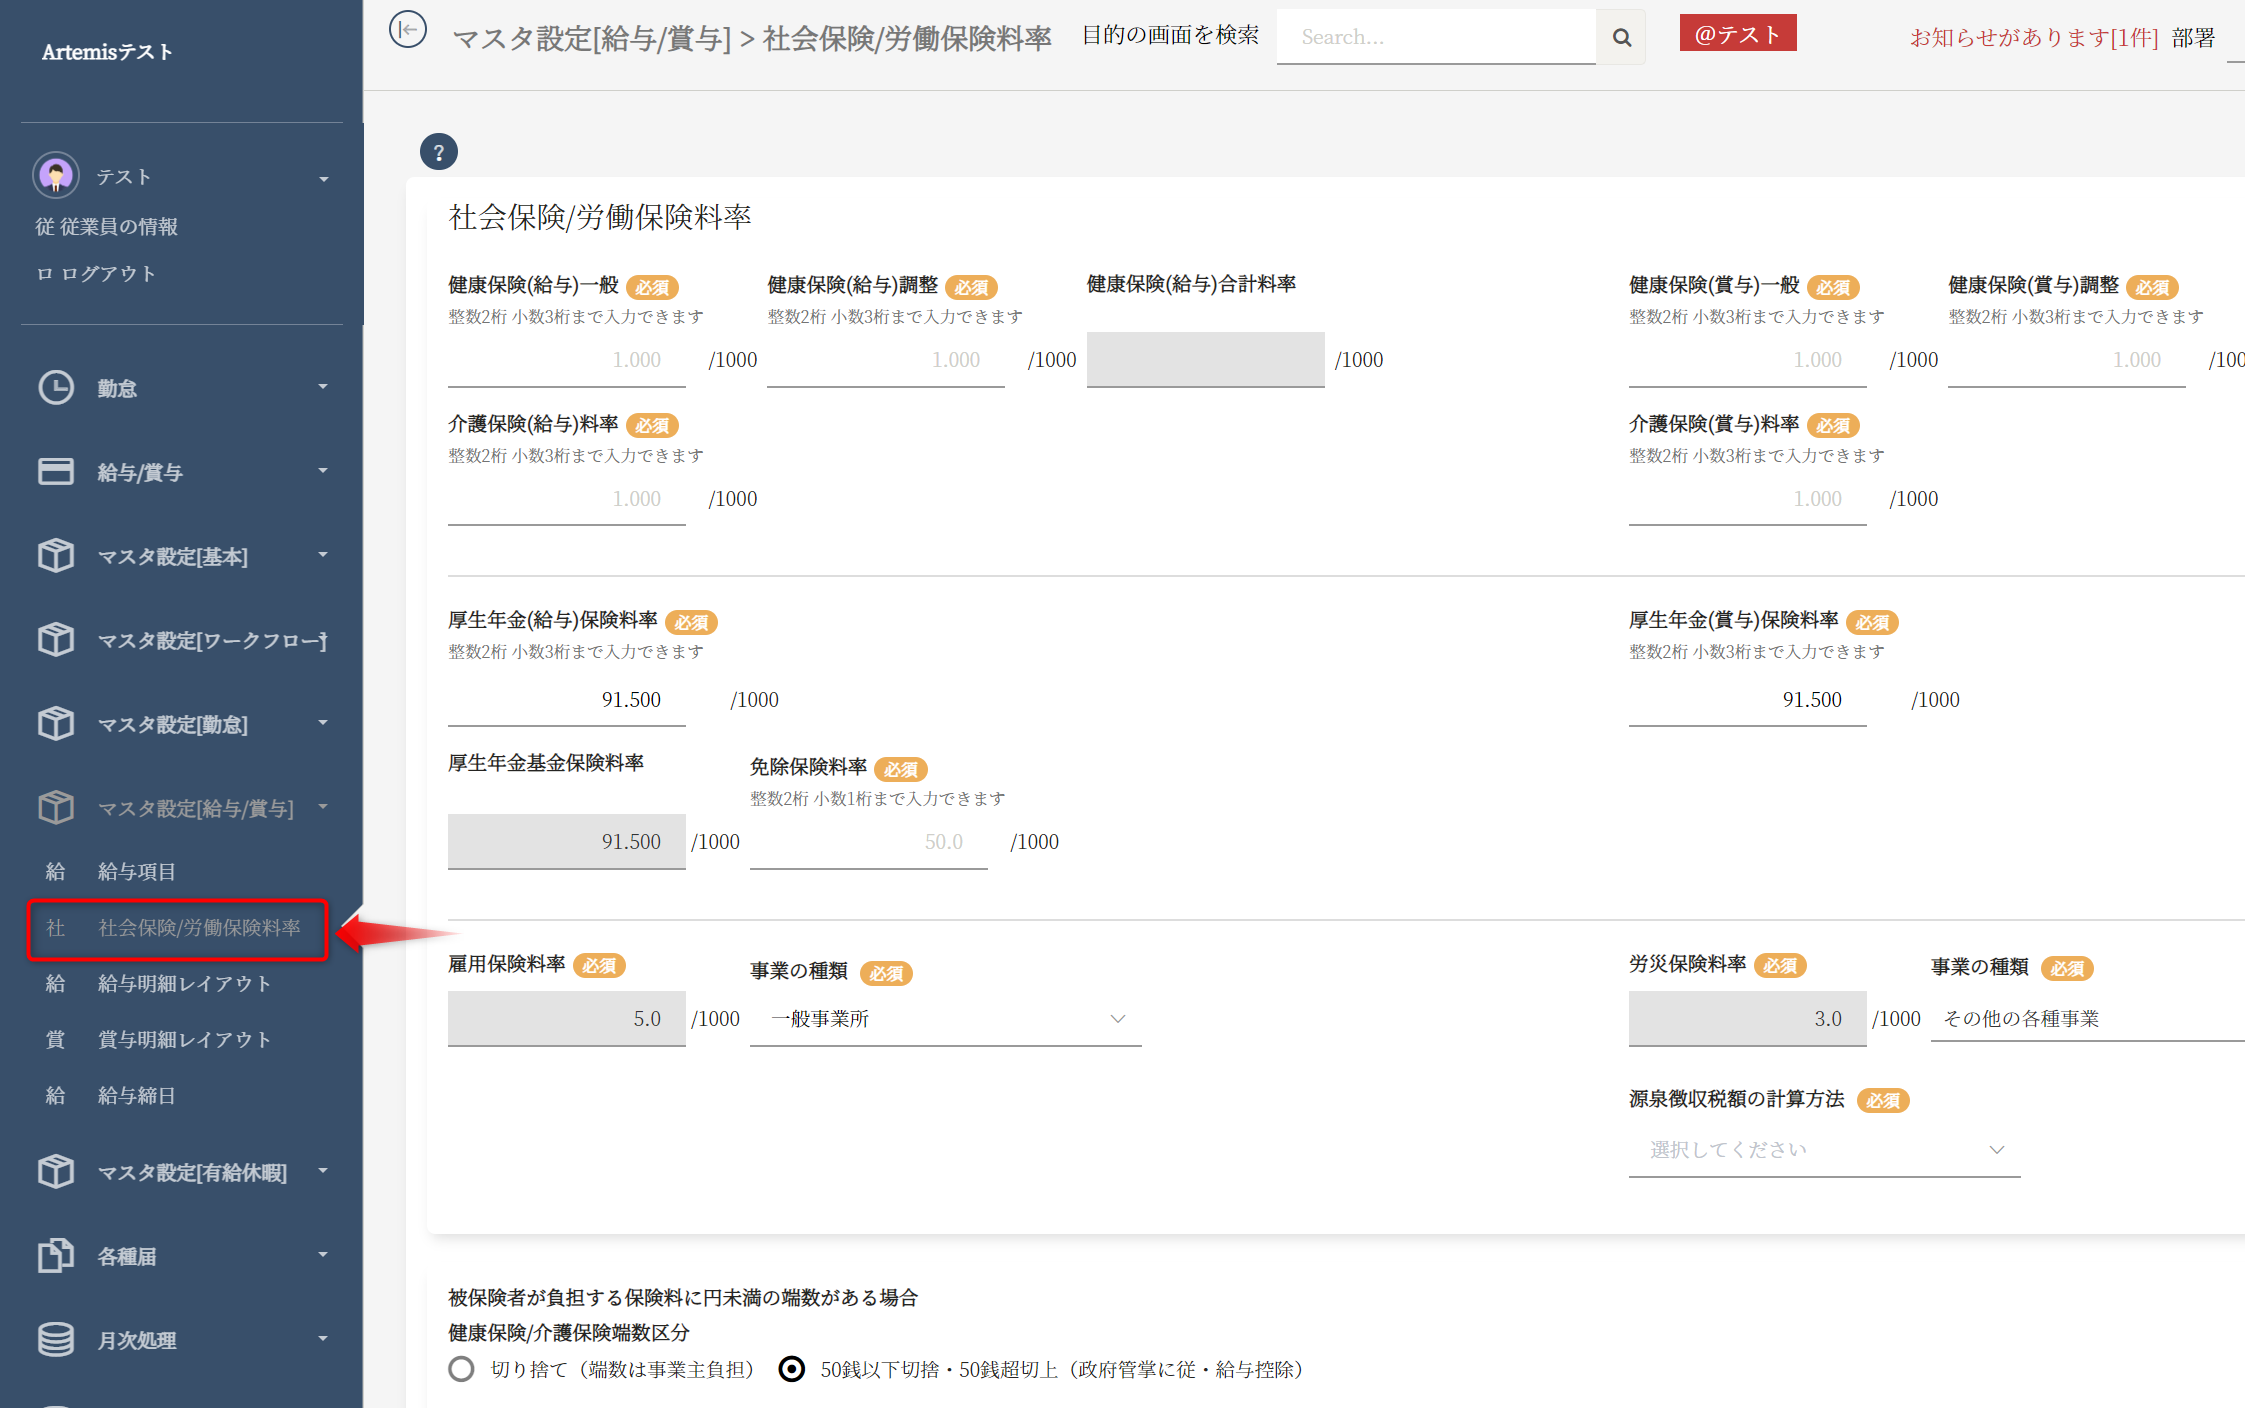This screenshot has height=1408, width=2245.
Task: Open the question mark help icon
Action: coord(438,152)
